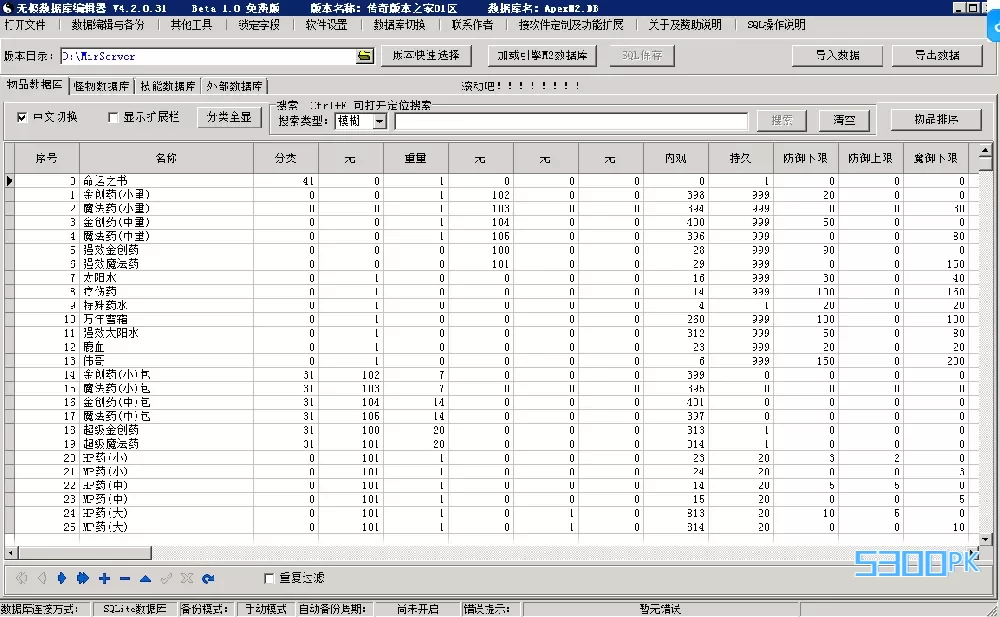
Task: Switch to the 物品数据库 tab
Action: (x=34, y=85)
